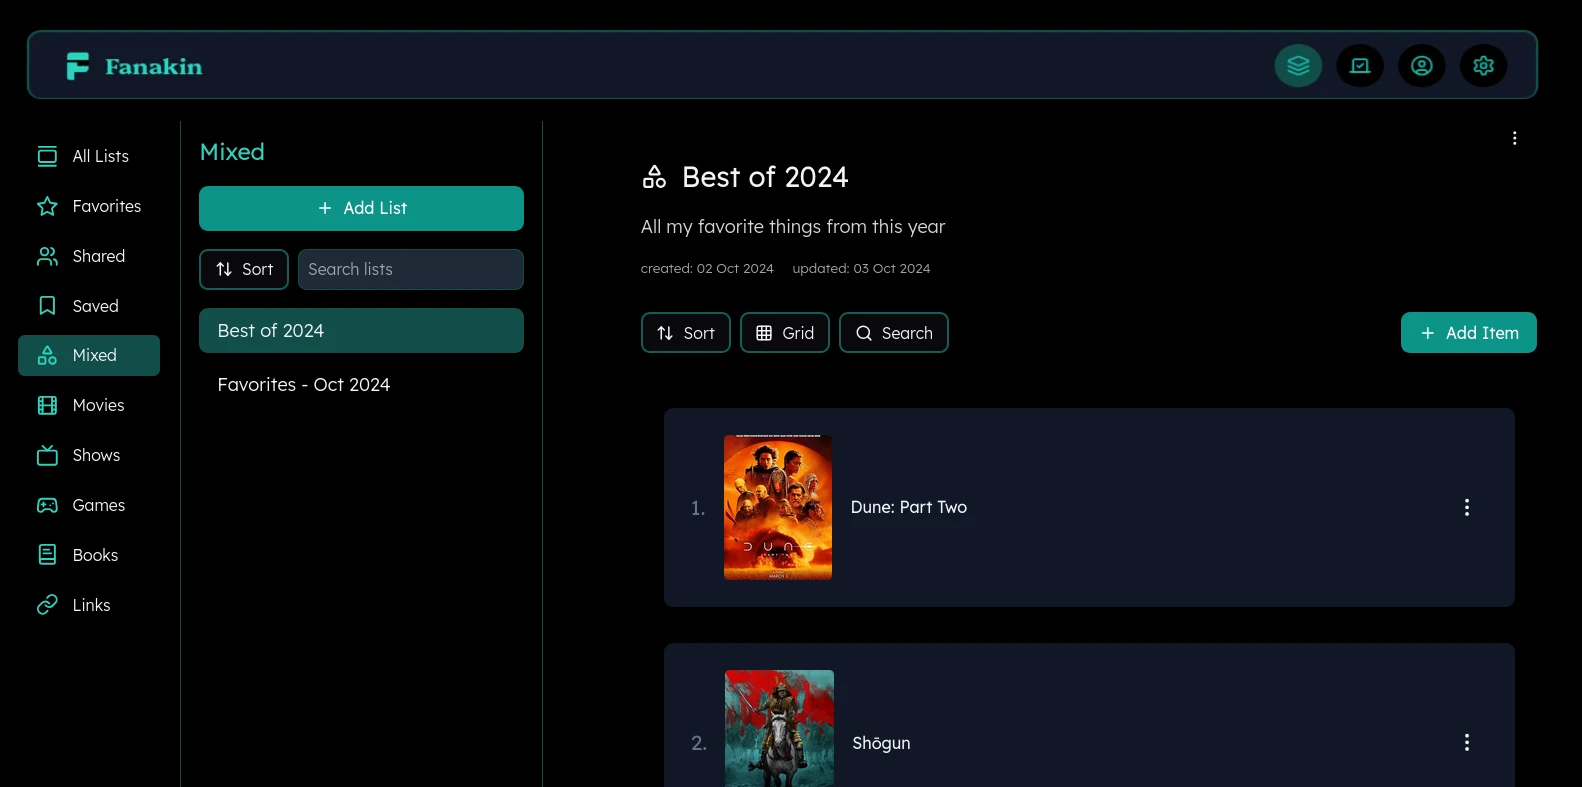Open options menu for Shōgun item
Viewport: 1582px width, 787px height.
1467,742
